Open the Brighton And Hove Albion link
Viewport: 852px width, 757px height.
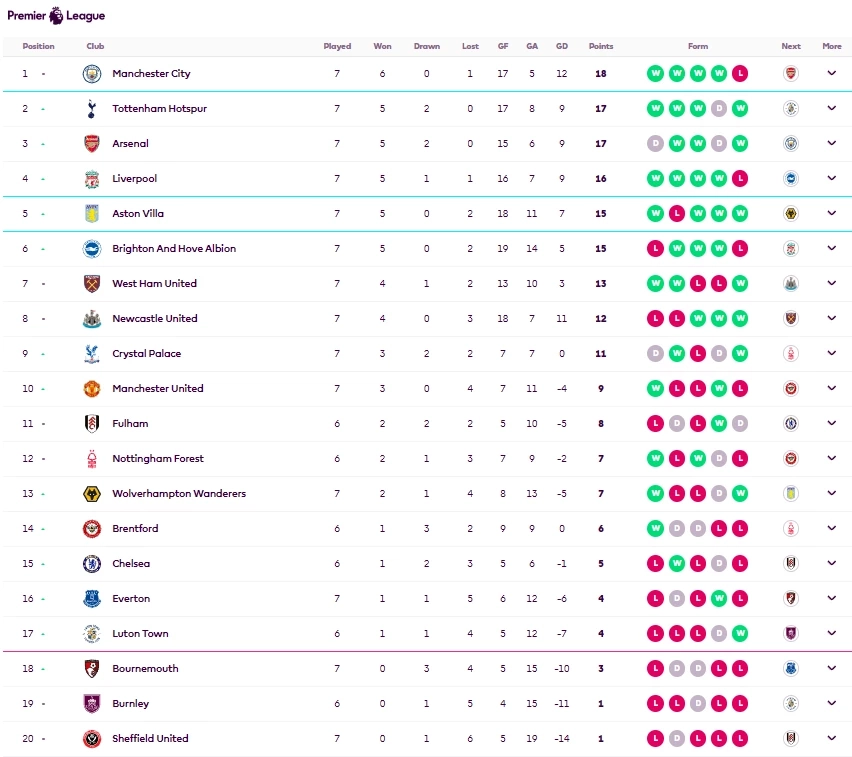(174, 249)
